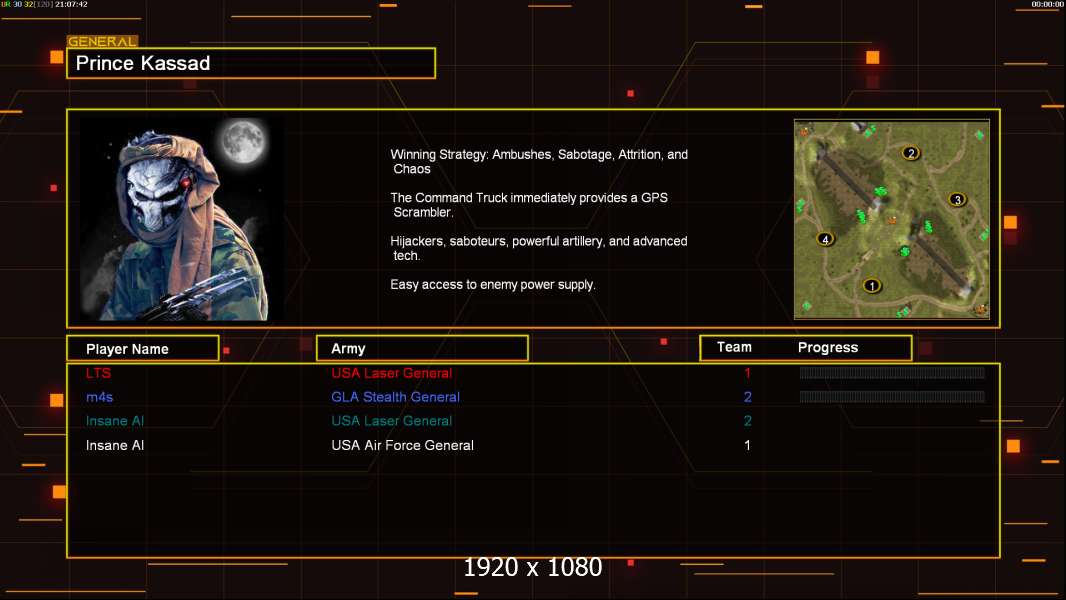Click the full moon in the general portrait
Screen dimensions: 1066x600
coord(243,141)
